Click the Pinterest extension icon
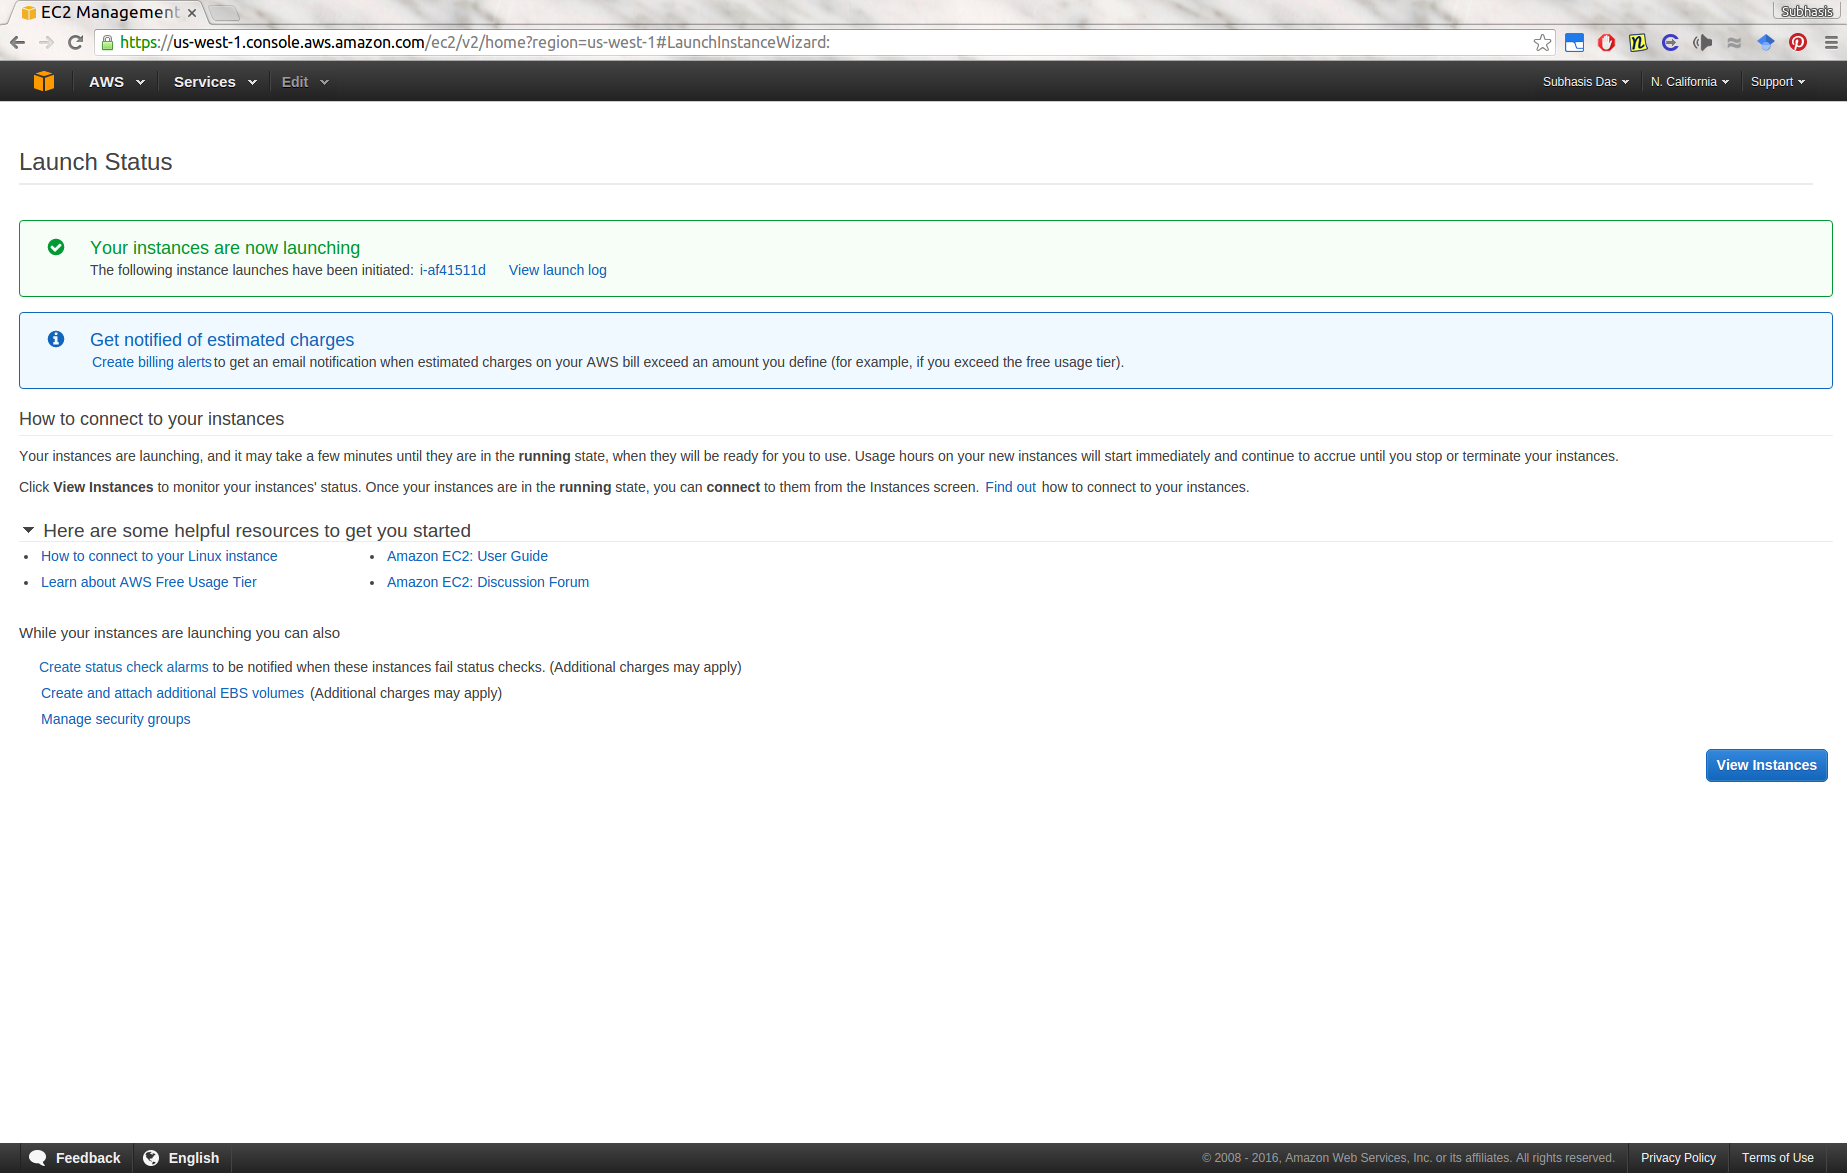The height and width of the screenshot is (1173, 1847). (1798, 42)
